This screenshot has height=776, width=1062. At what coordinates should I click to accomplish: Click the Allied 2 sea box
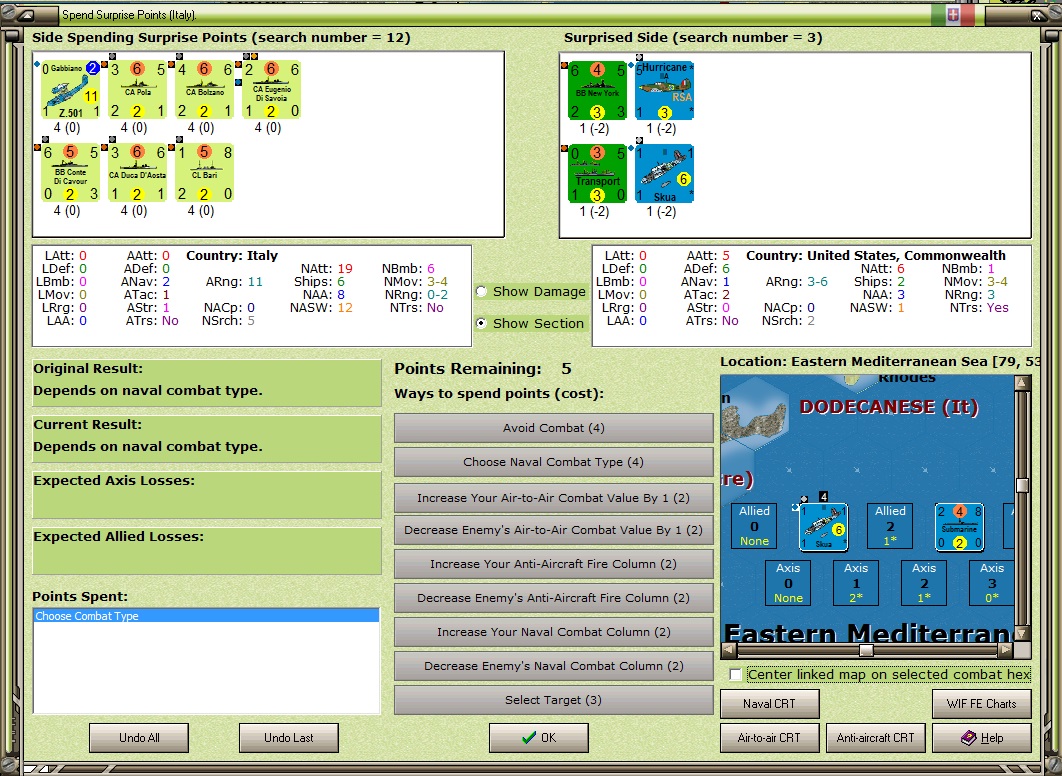click(890, 525)
